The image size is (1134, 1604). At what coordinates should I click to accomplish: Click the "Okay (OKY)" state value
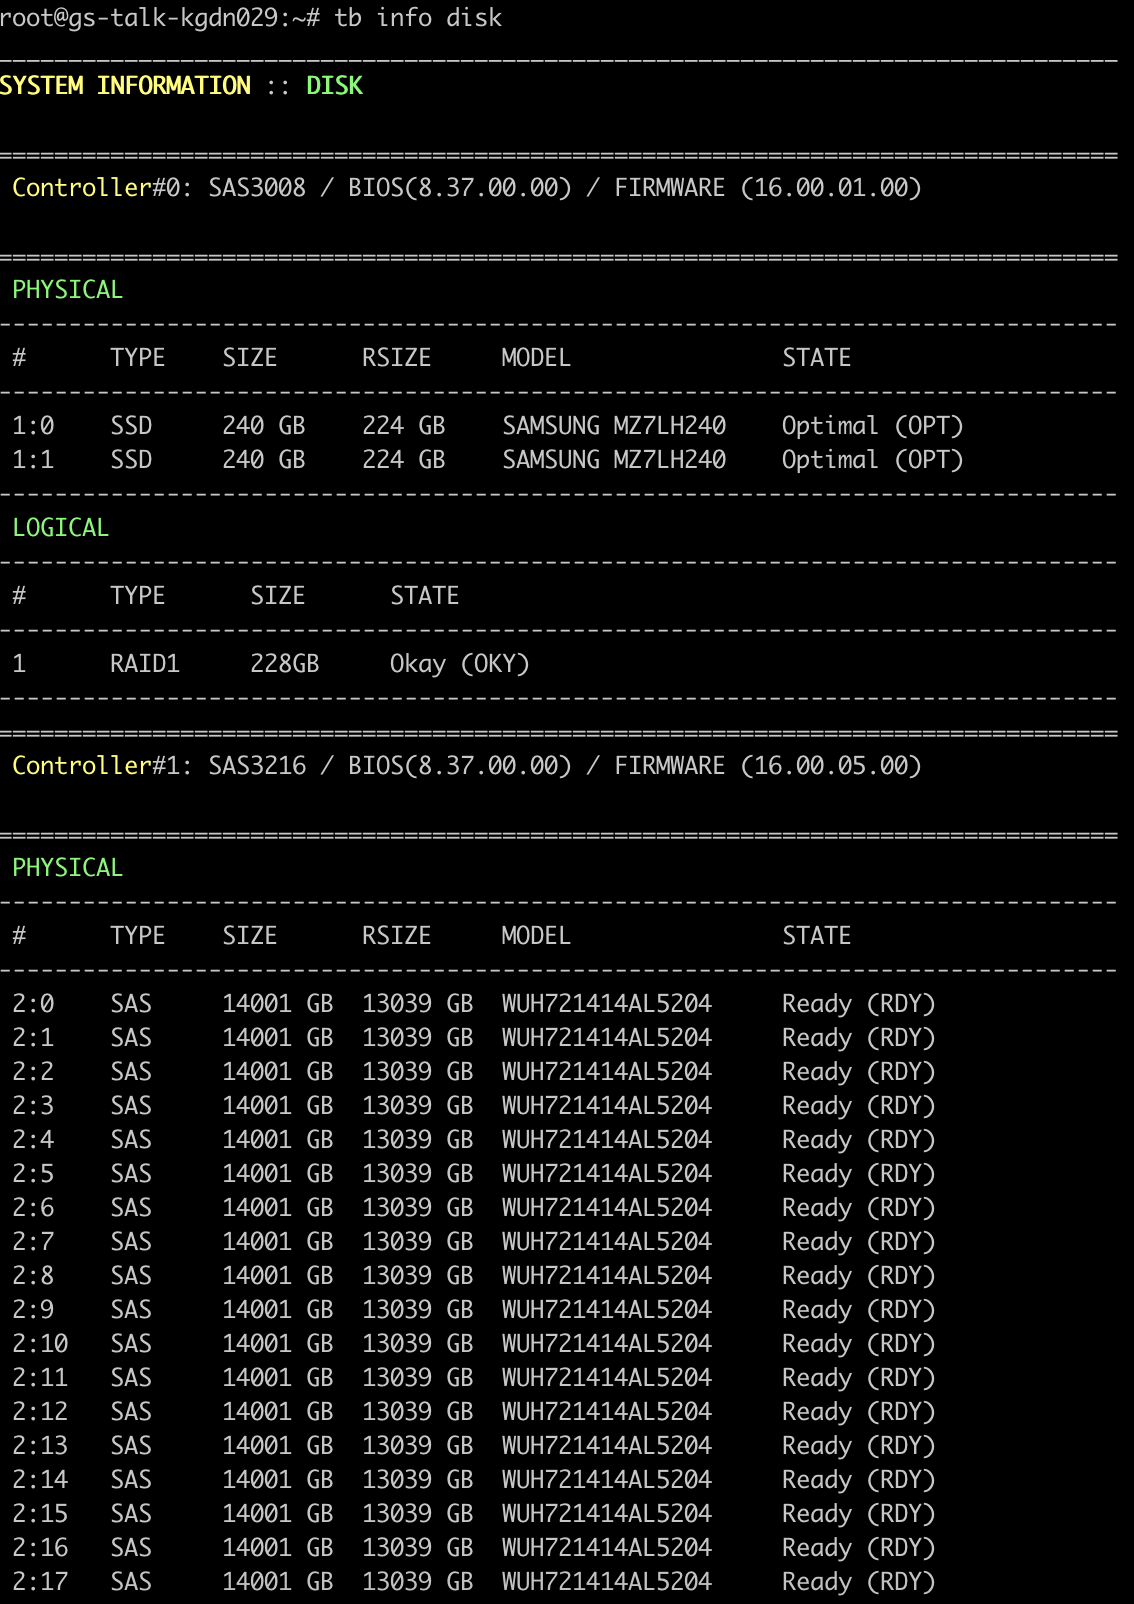(460, 664)
